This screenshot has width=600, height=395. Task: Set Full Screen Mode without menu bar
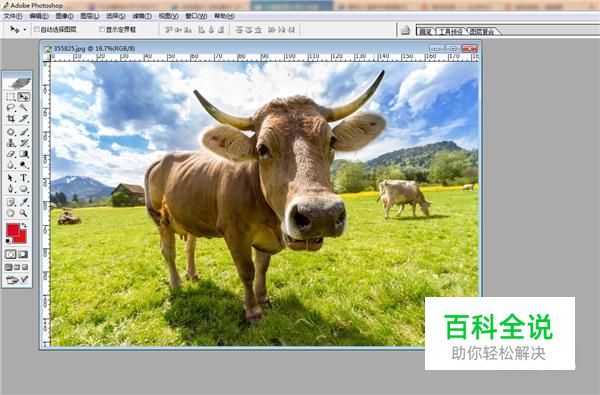click(x=25, y=267)
